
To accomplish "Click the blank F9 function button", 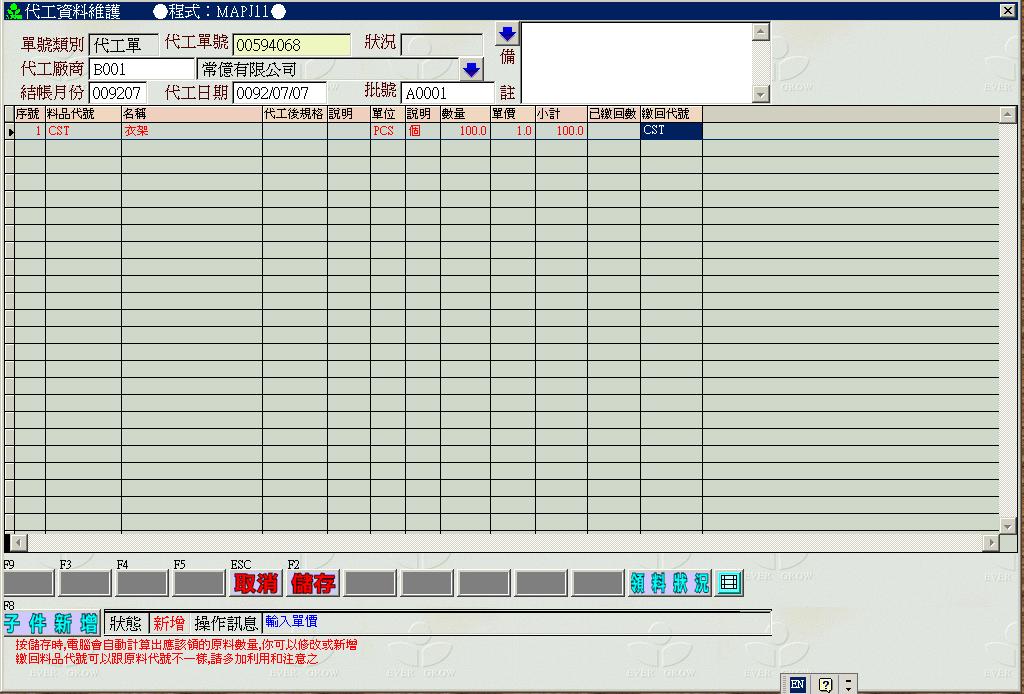I will click(x=28, y=583).
